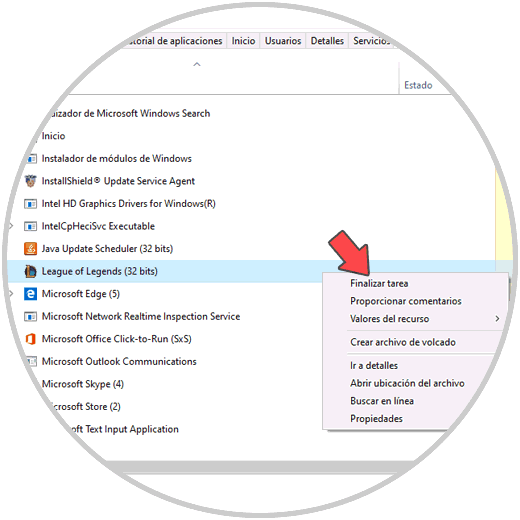Viewport: 520px width, 520px height.
Task: Select Propiedades in the context menu
Action: tap(376, 418)
